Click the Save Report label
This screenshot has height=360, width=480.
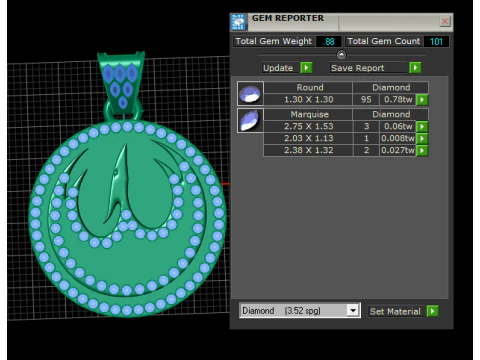click(x=358, y=68)
